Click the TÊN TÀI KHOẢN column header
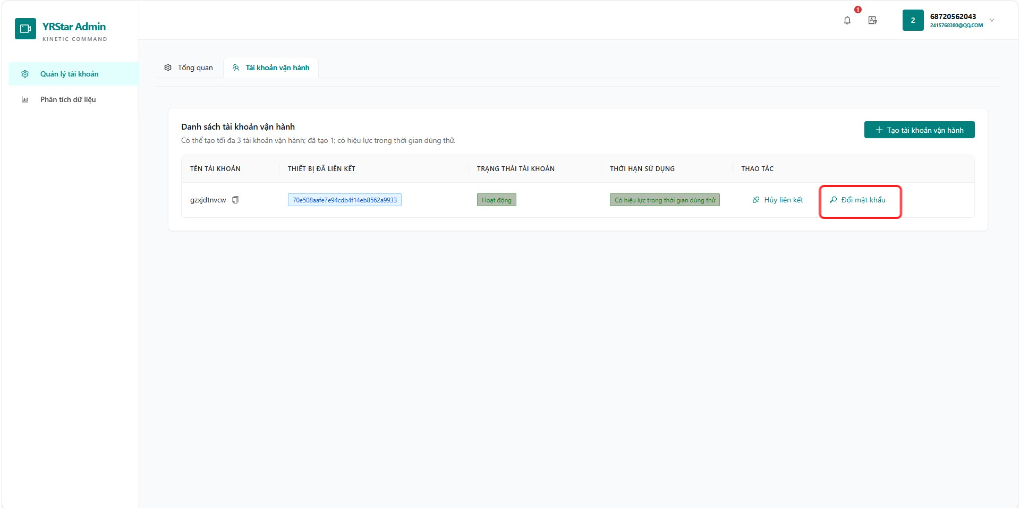This screenshot has height=508, width=1020. pos(215,169)
